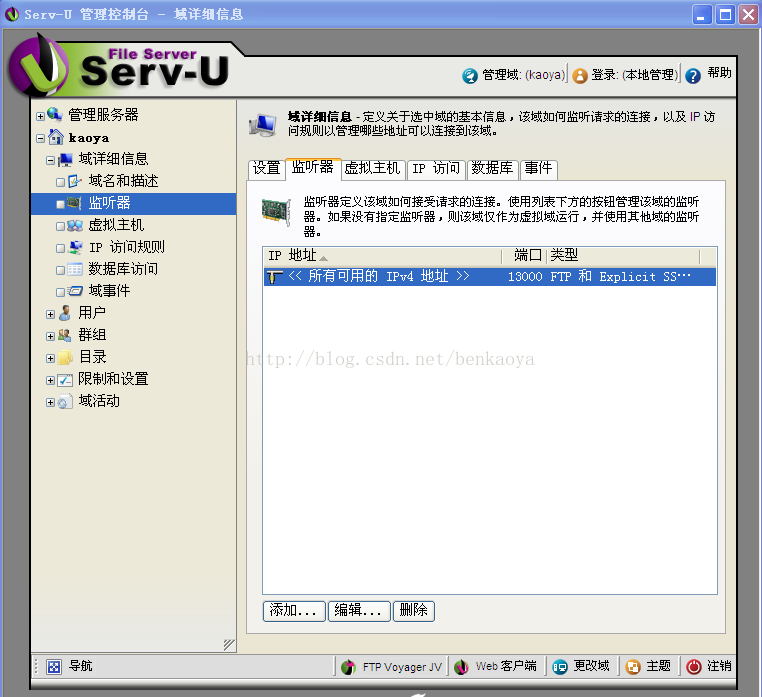Collapse the kaoya domain node
Screen dimensions: 762x697
click(x=40, y=139)
